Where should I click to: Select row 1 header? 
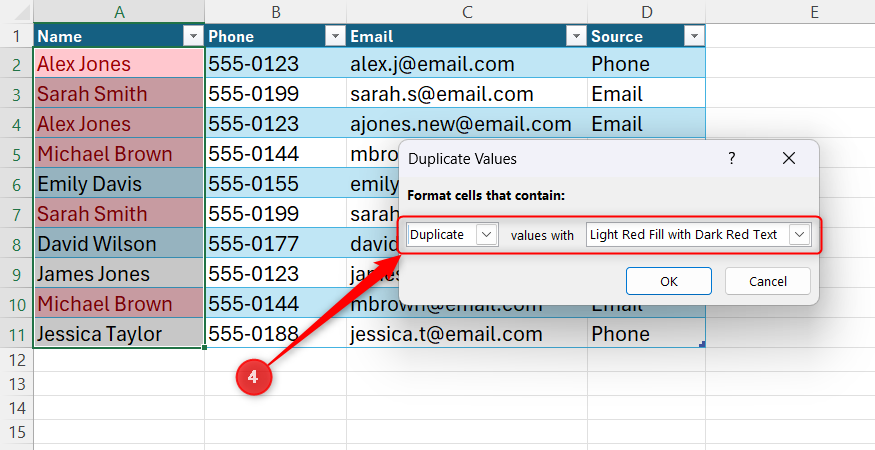(17, 36)
